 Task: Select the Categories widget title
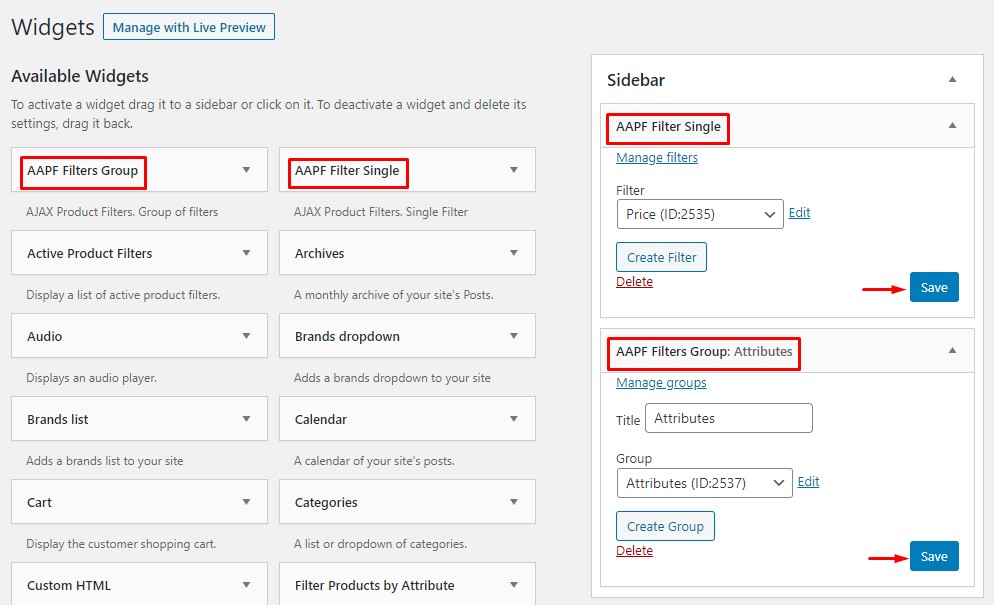[x=326, y=502]
